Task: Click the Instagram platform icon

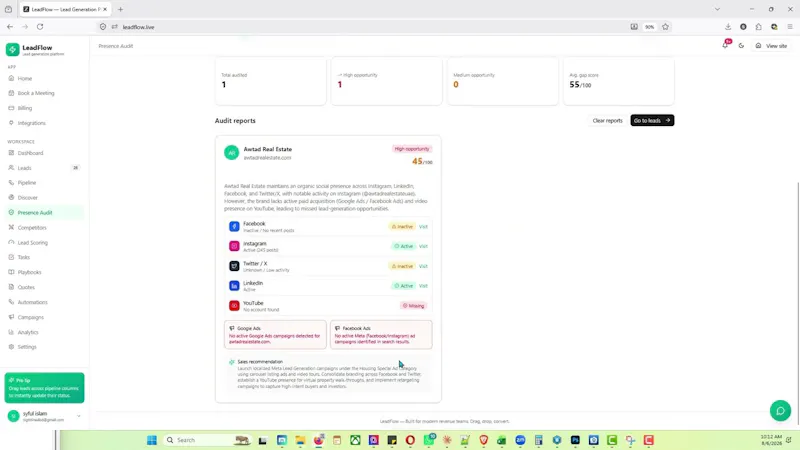Action: click(x=234, y=246)
